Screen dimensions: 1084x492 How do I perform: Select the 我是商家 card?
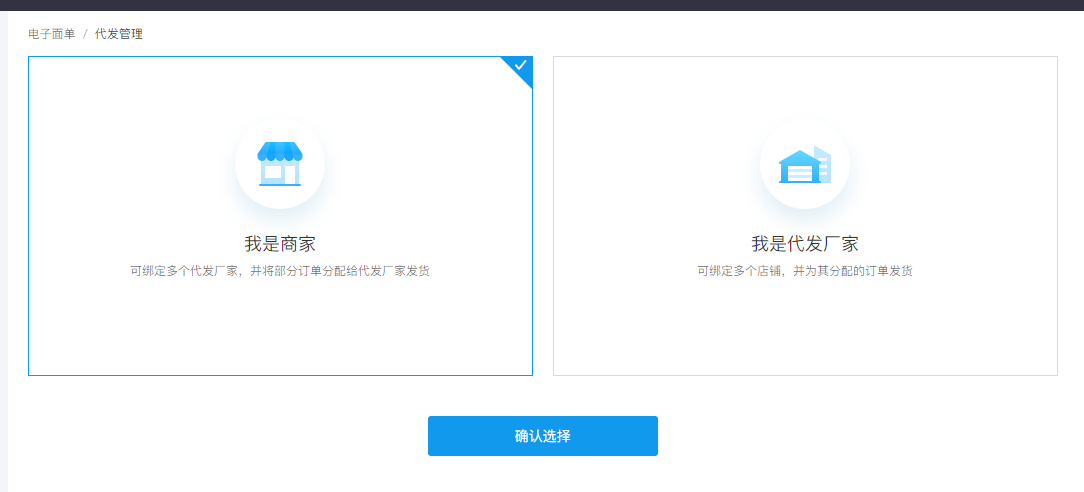pos(280,216)
